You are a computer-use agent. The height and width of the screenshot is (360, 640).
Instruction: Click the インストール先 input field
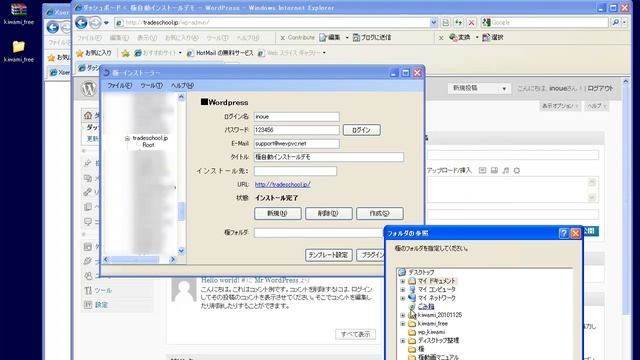[x=295, y=171]
